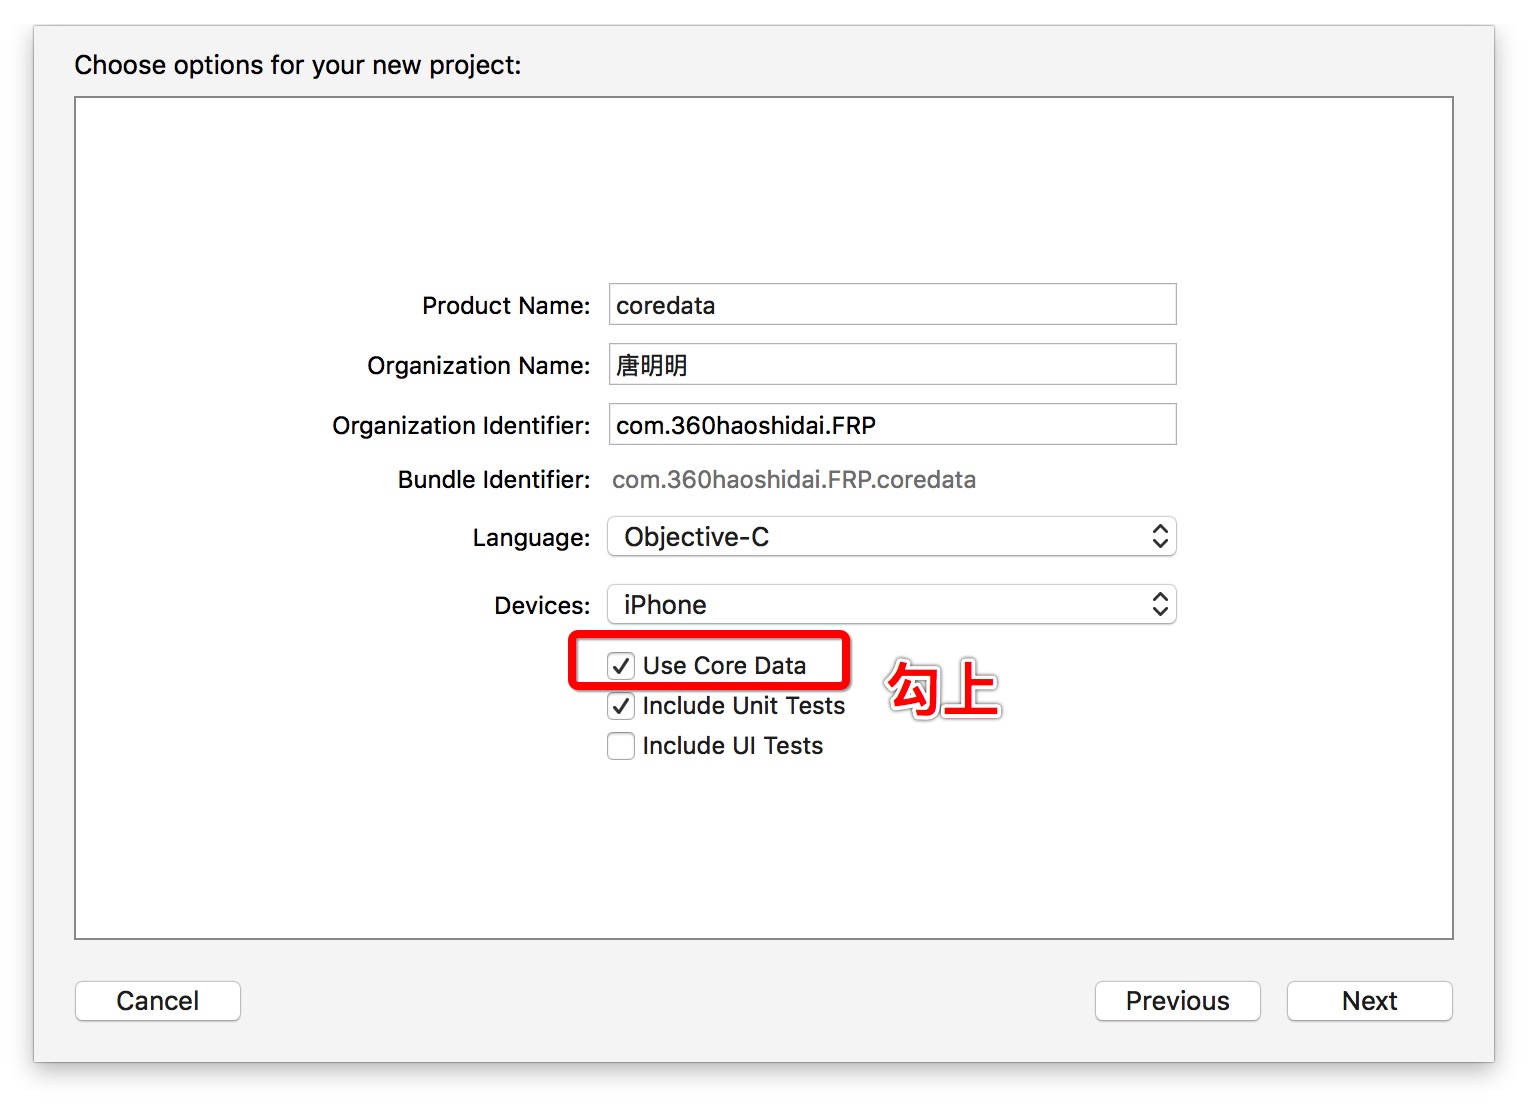This screenshot has width=1528, height=1104.
Task: Click the Product Name field
Action: click(892, 305)
